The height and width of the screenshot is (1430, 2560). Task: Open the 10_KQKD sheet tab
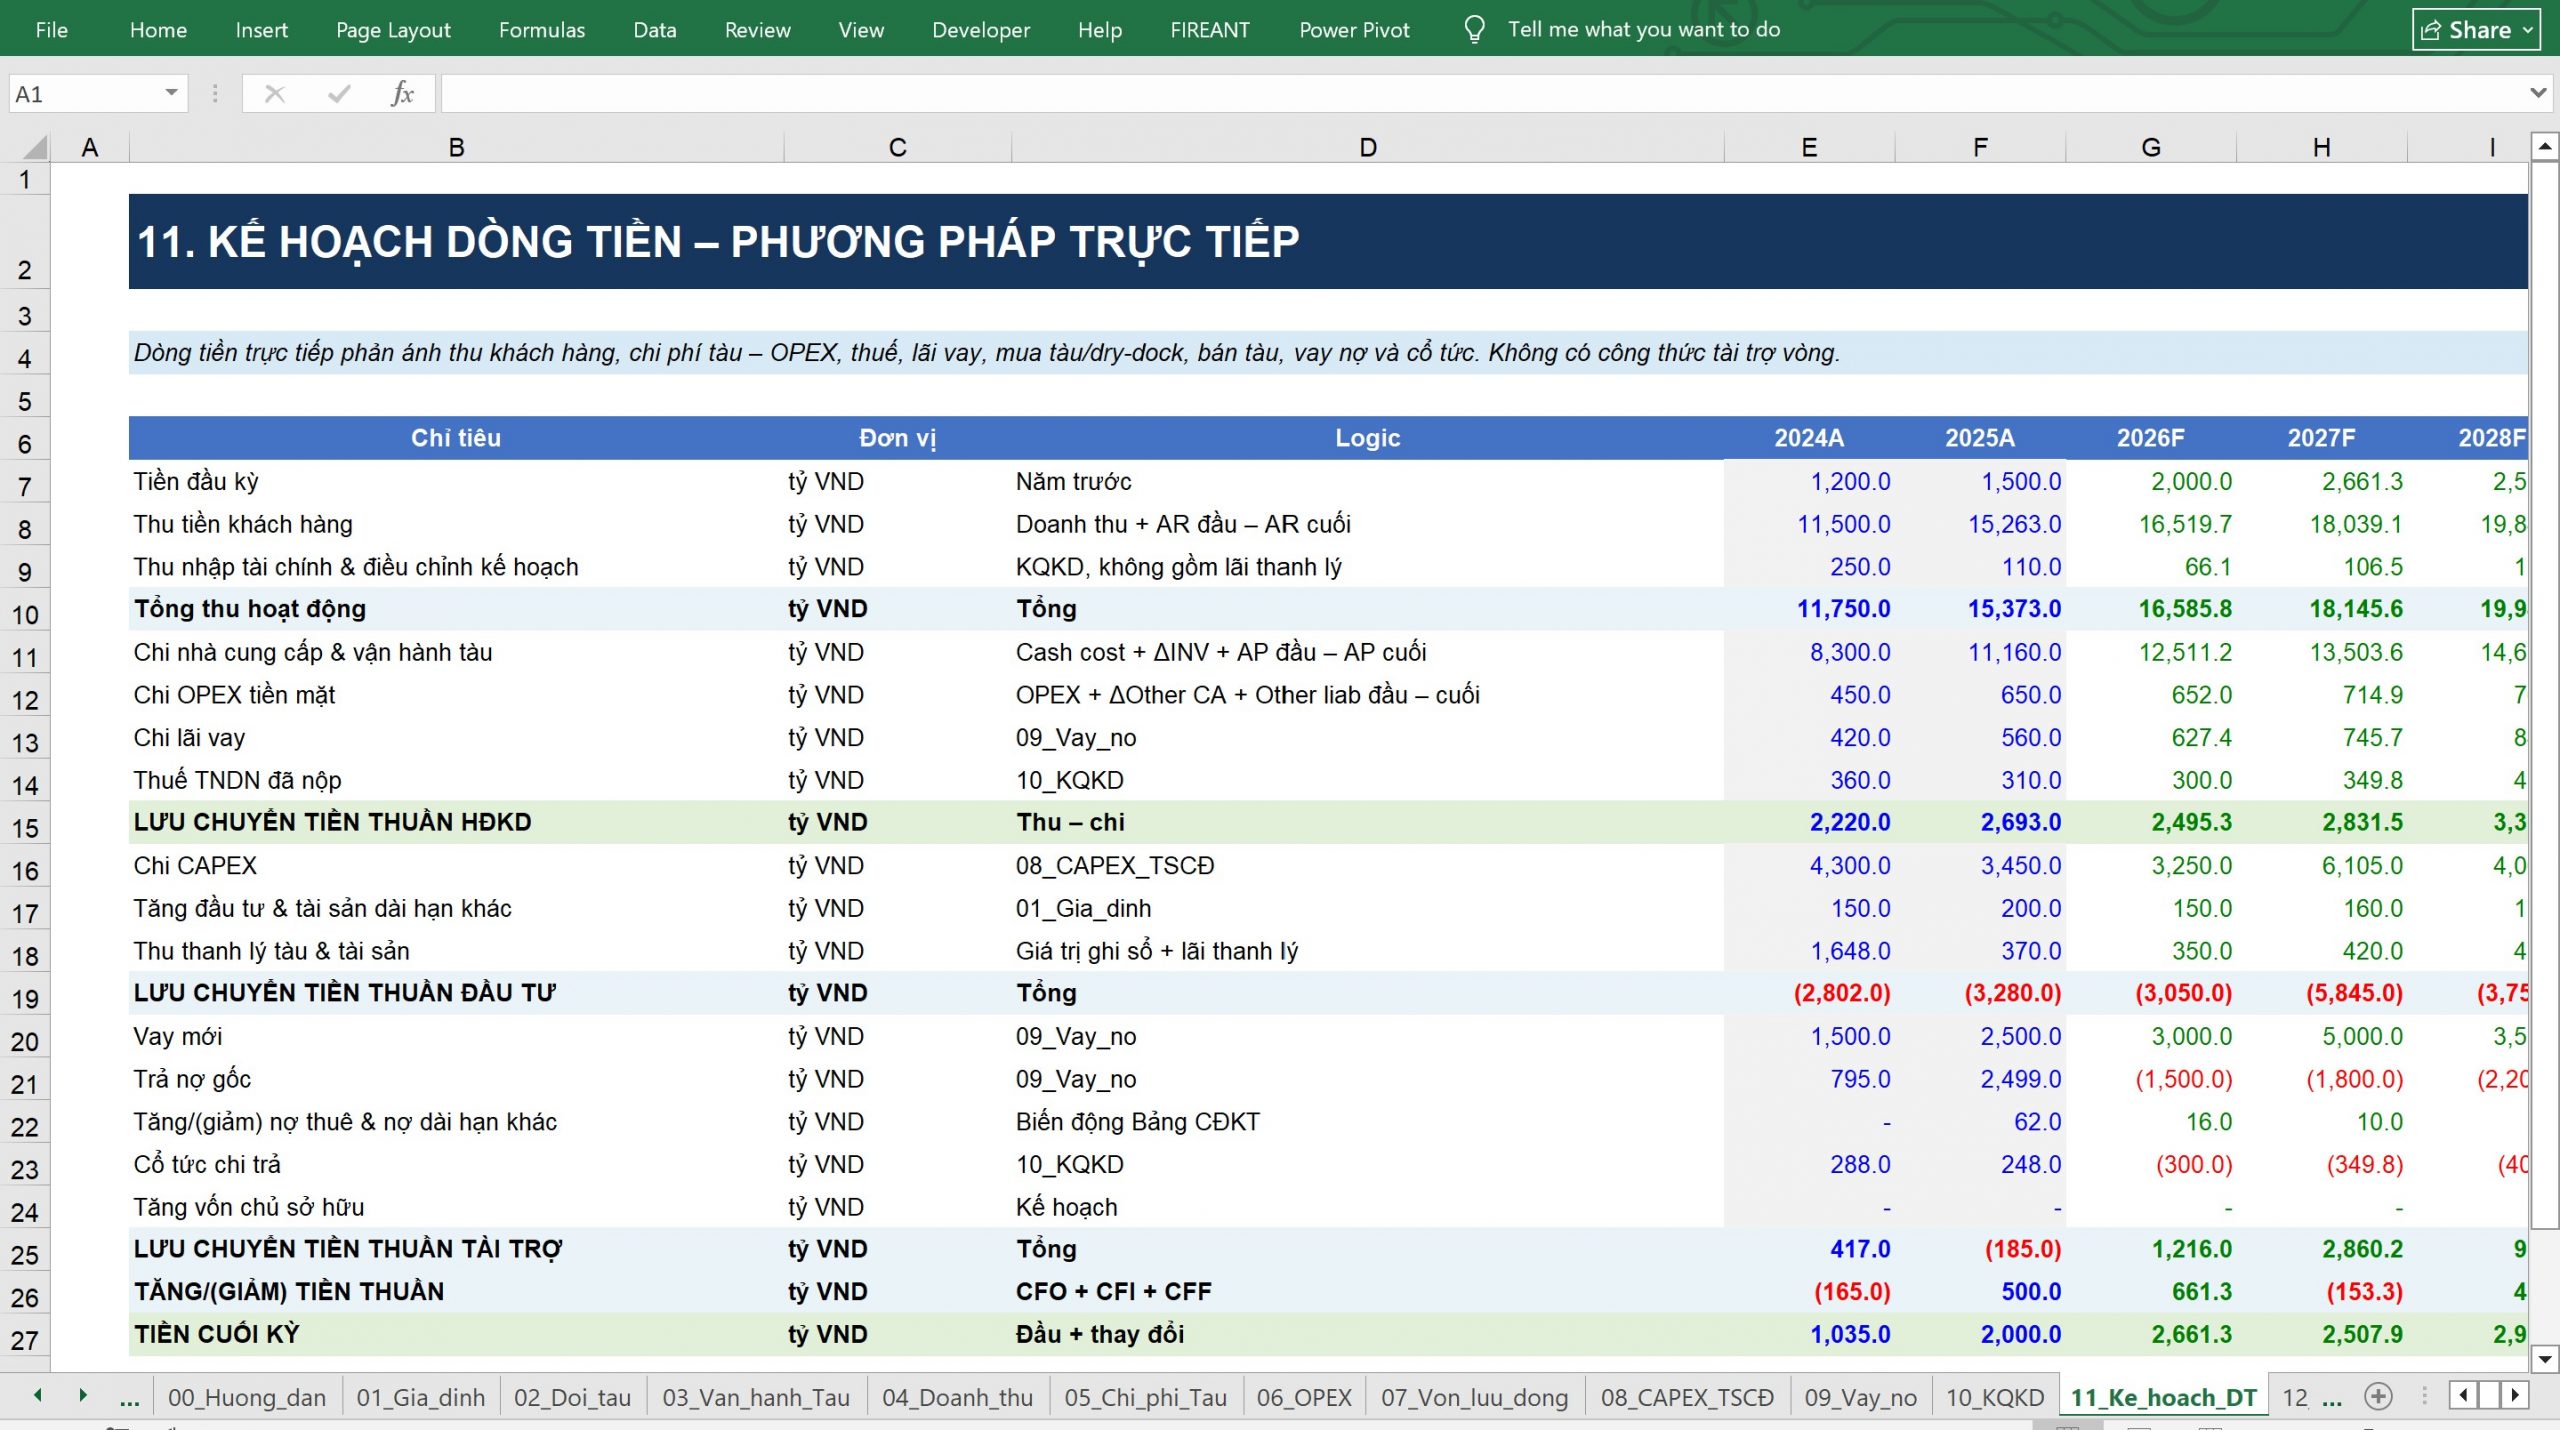point(1994,1397)
